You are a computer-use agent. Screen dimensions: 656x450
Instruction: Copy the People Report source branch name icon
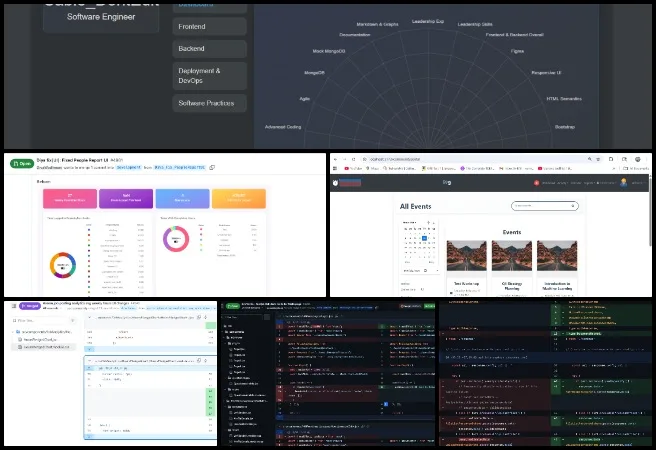tap(212, 167)
